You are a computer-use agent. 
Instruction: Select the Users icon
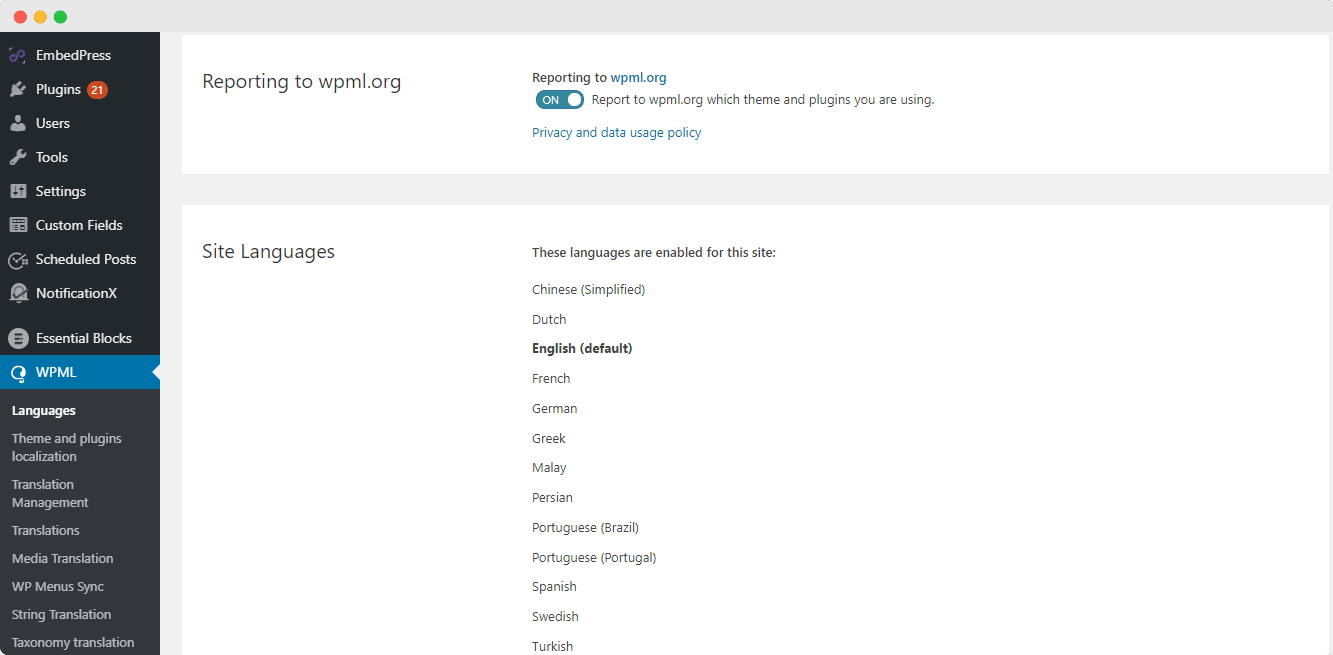[17, 123]
